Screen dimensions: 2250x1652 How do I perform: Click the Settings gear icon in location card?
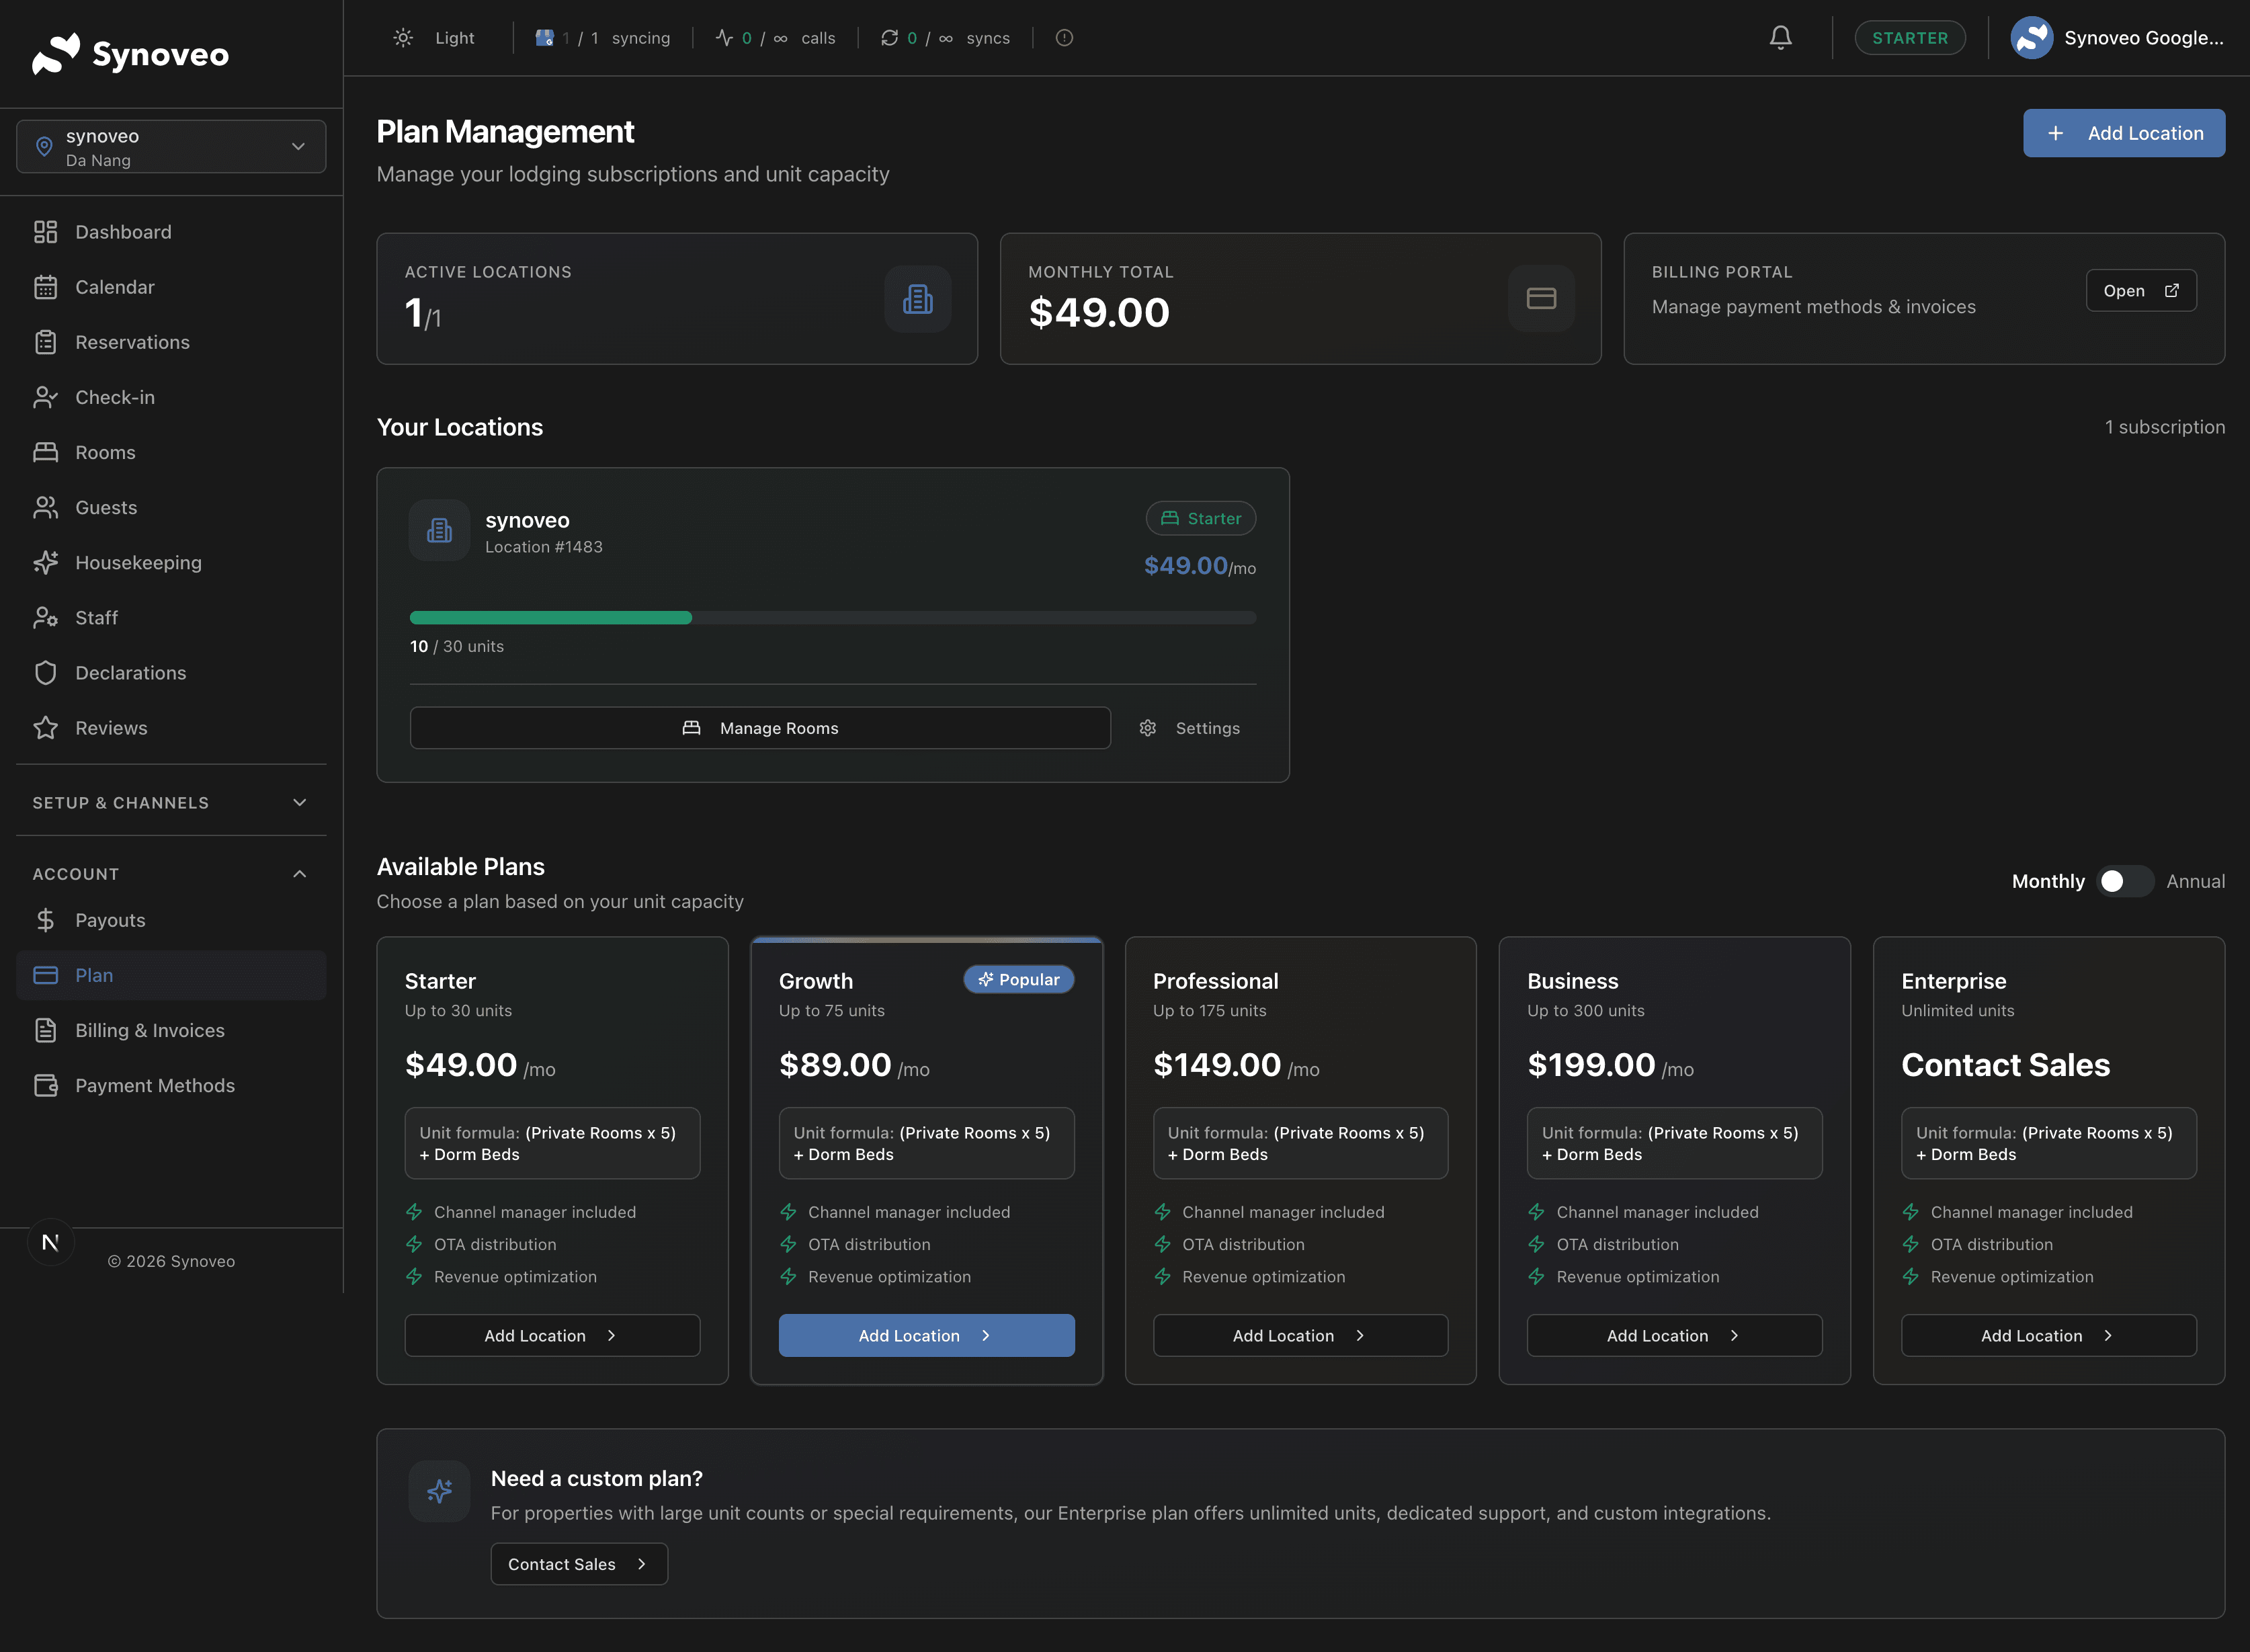click(1148, 728)
